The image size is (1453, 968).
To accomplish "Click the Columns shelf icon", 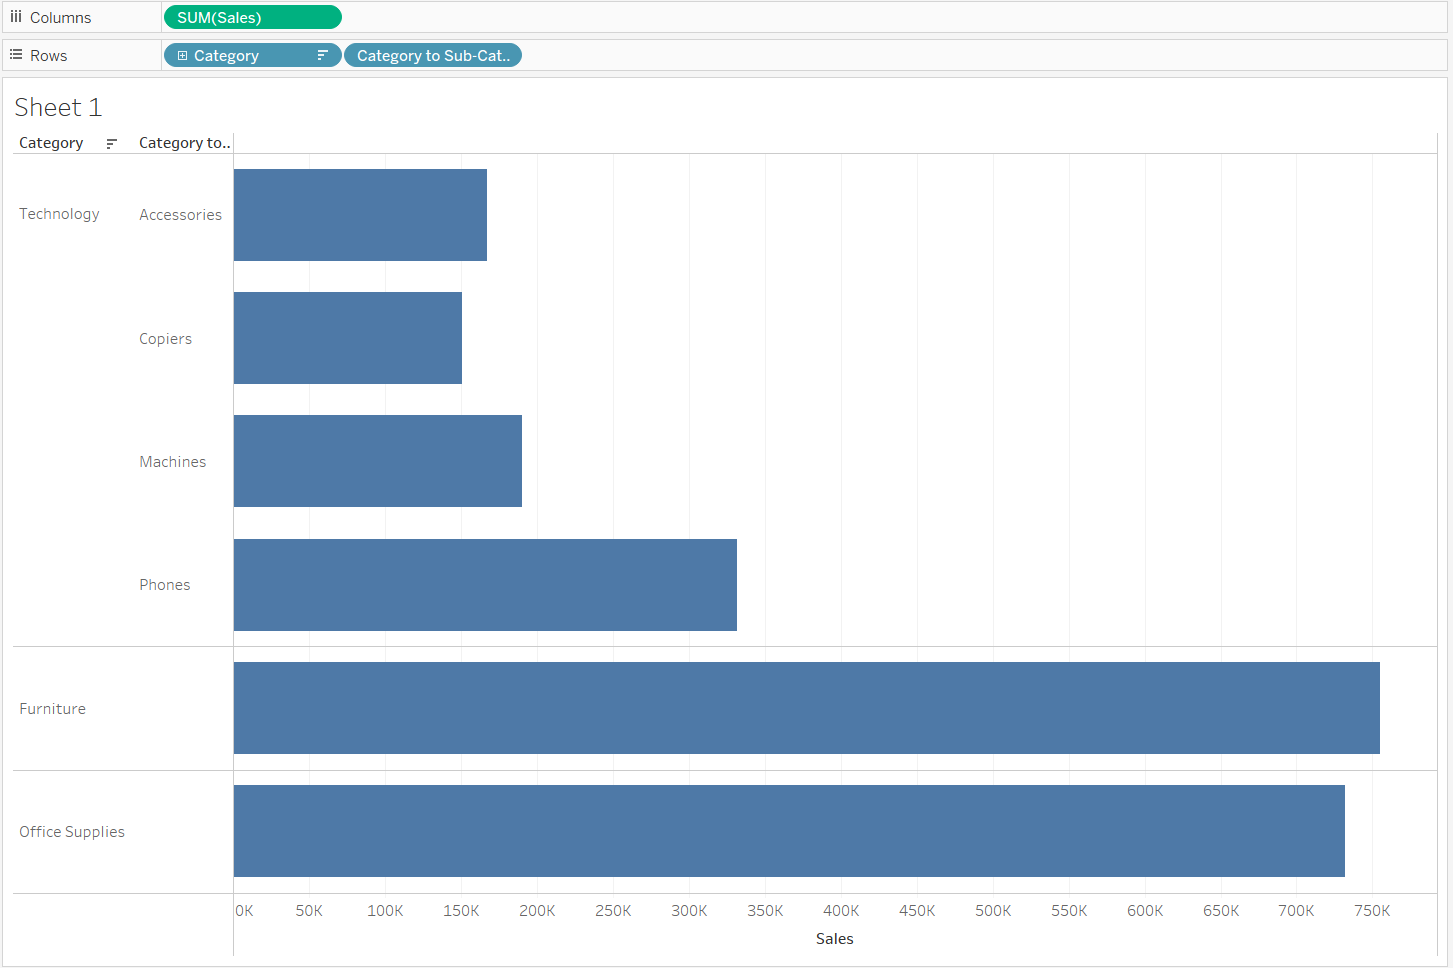I will tap(16, 17).
